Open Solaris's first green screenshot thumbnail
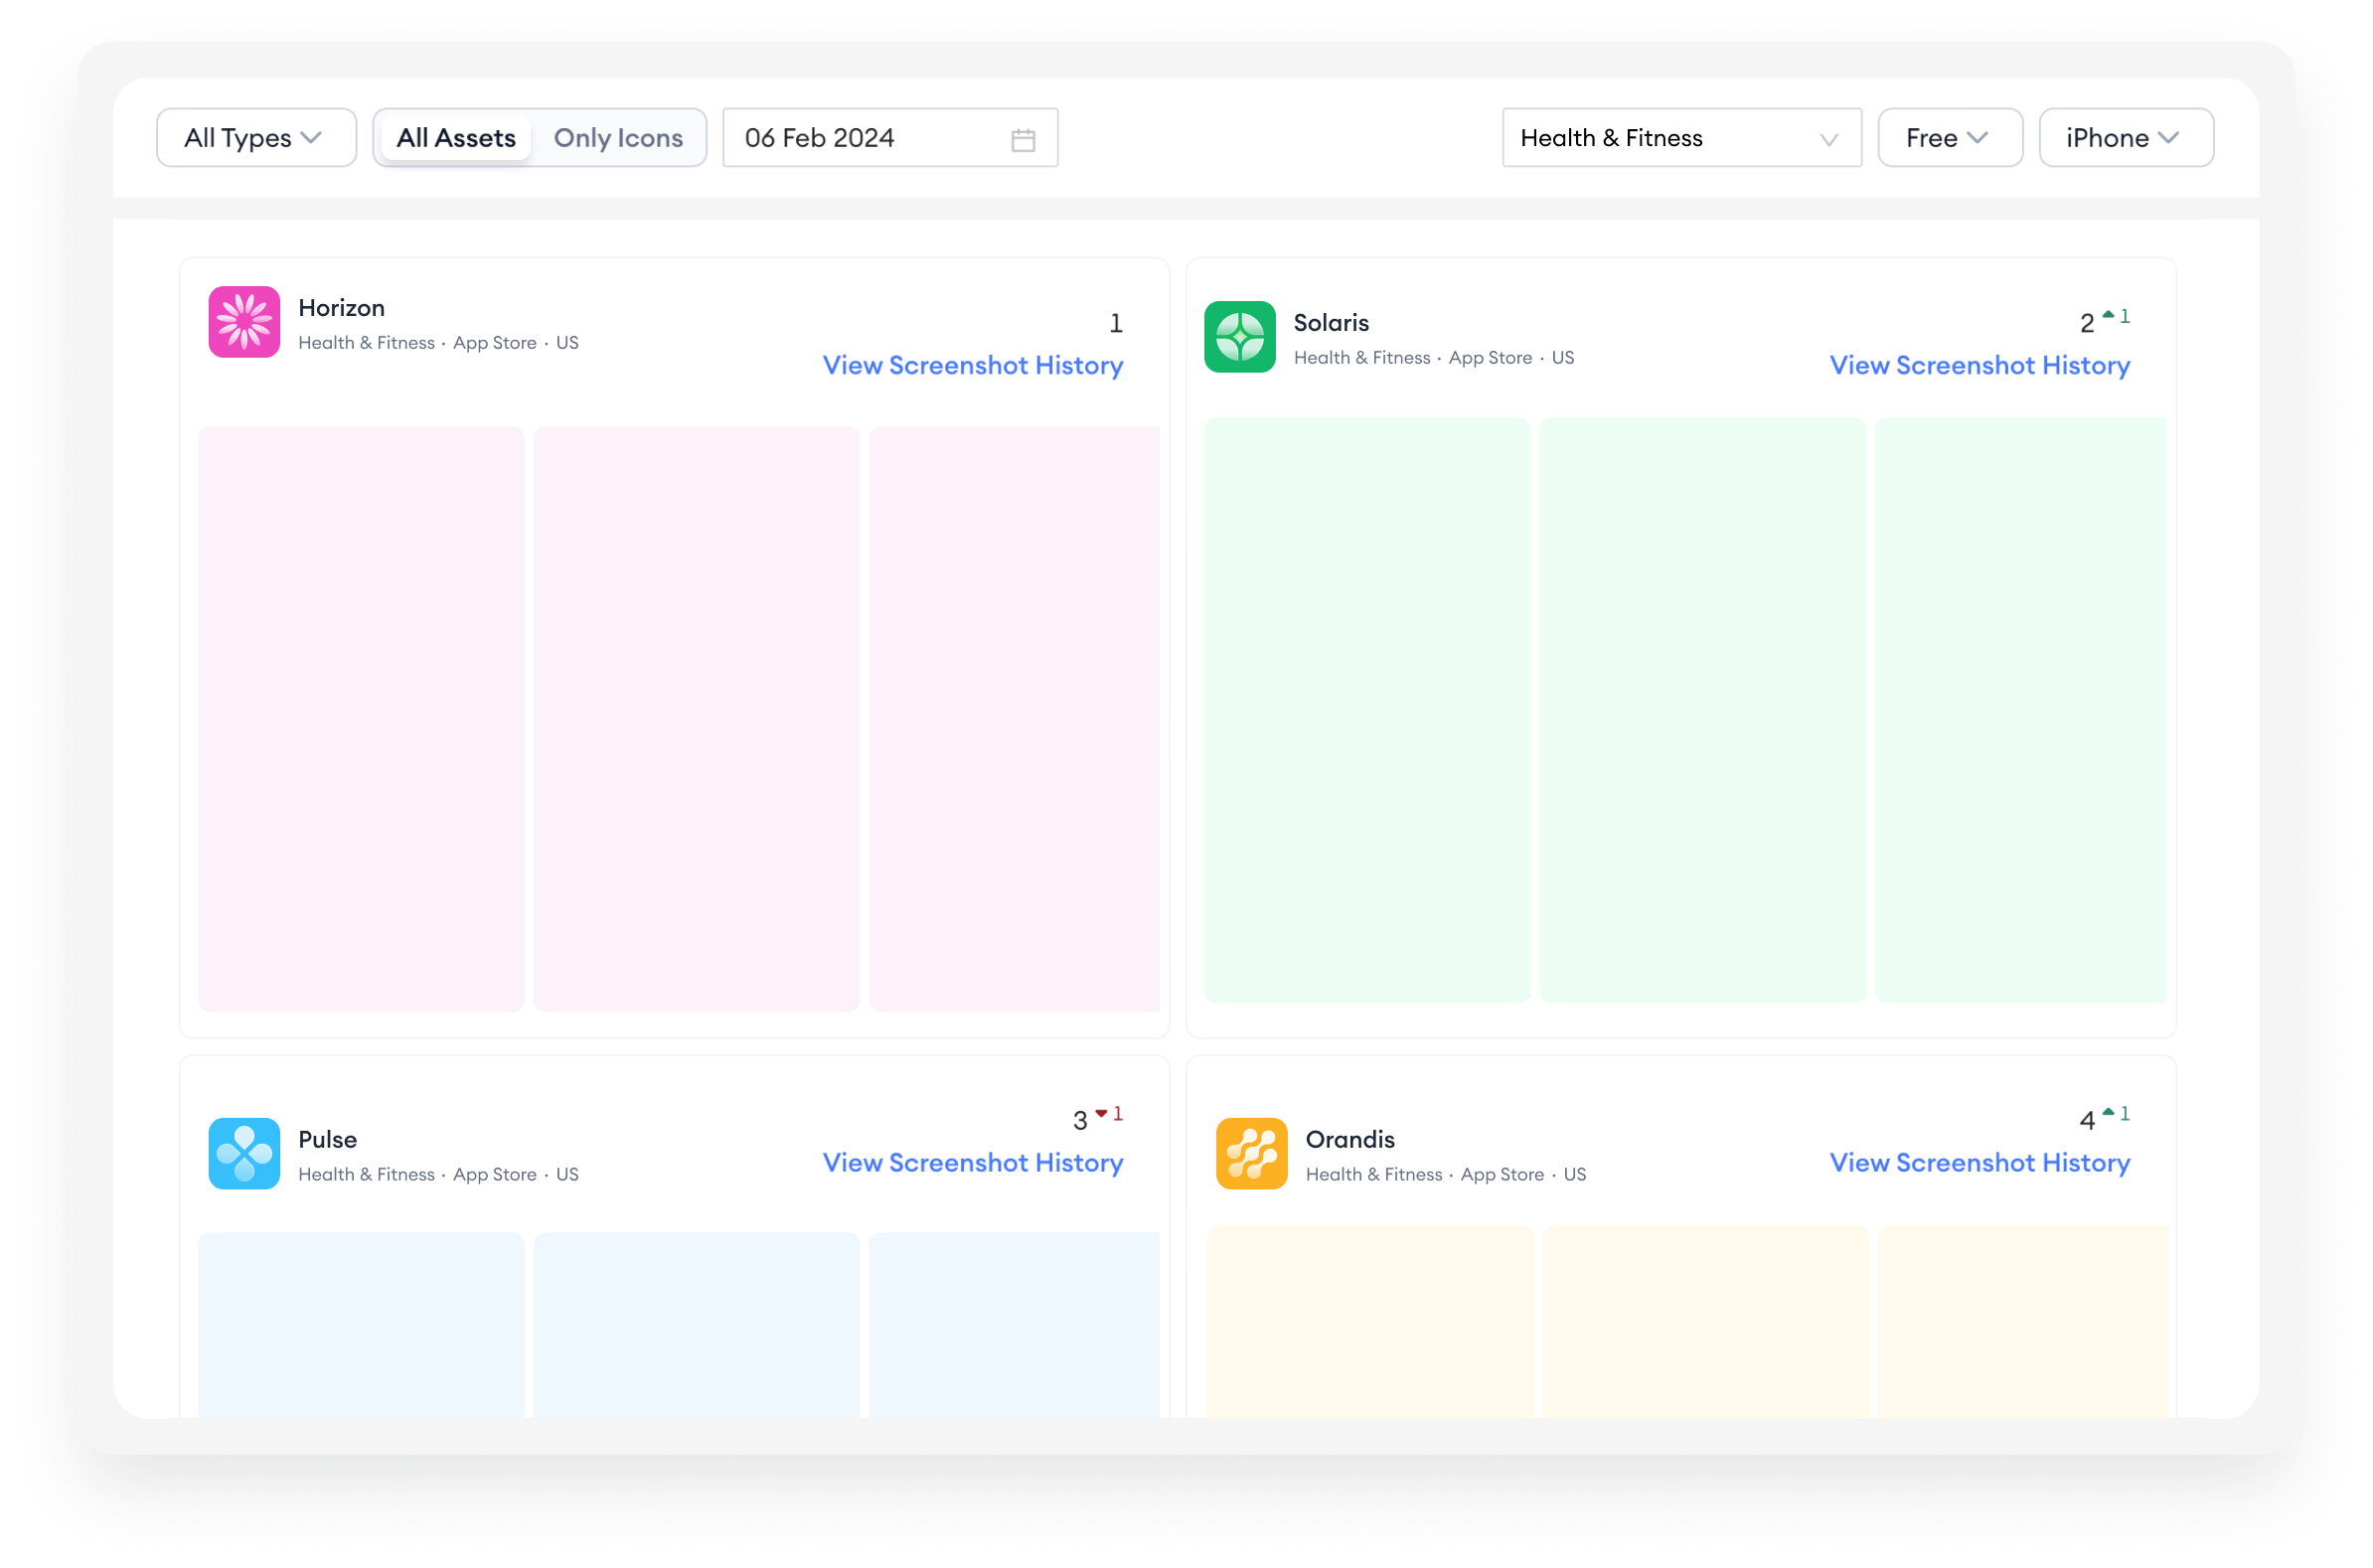 point(1366,710)
